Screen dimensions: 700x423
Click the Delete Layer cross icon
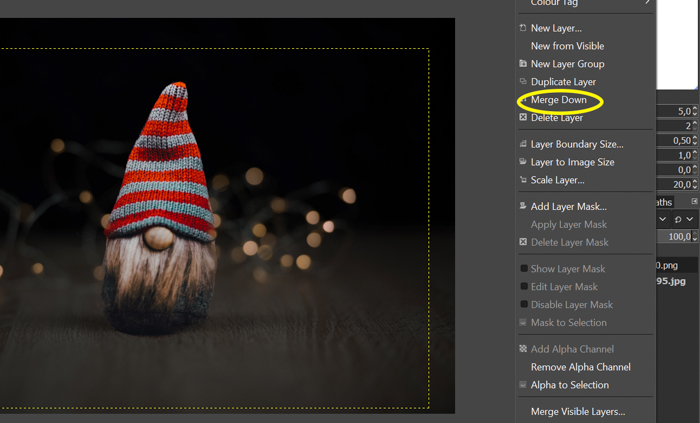pyautogui.click(x=523, y=118)
